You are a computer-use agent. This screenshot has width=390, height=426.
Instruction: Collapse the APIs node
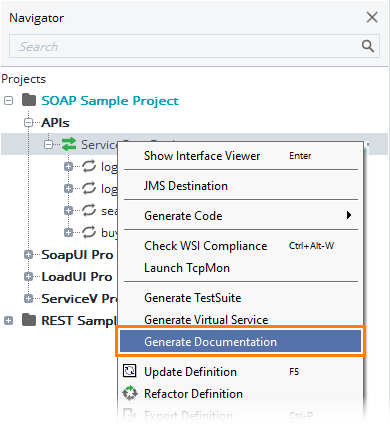point(29,122)
